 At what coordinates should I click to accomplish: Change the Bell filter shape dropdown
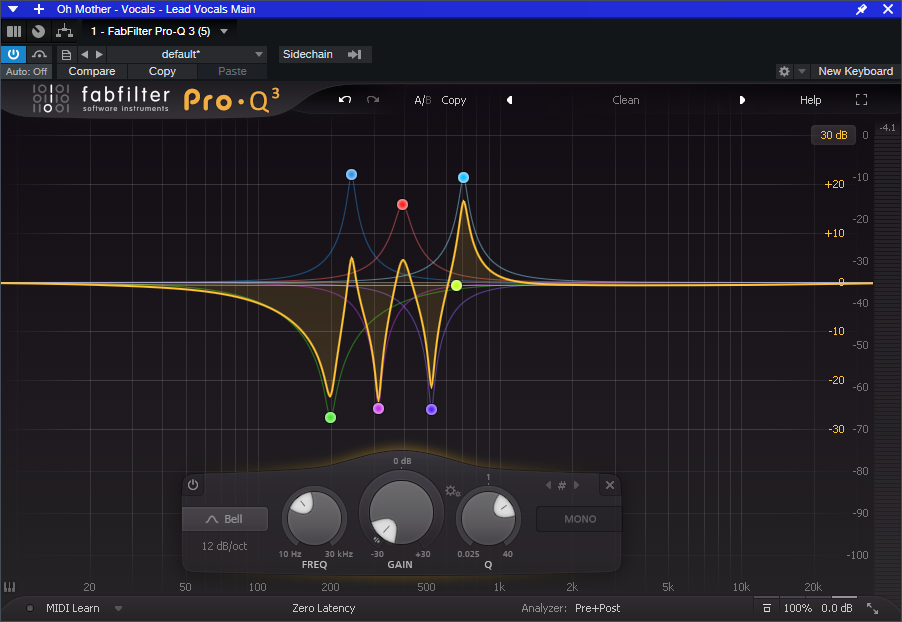225,519
